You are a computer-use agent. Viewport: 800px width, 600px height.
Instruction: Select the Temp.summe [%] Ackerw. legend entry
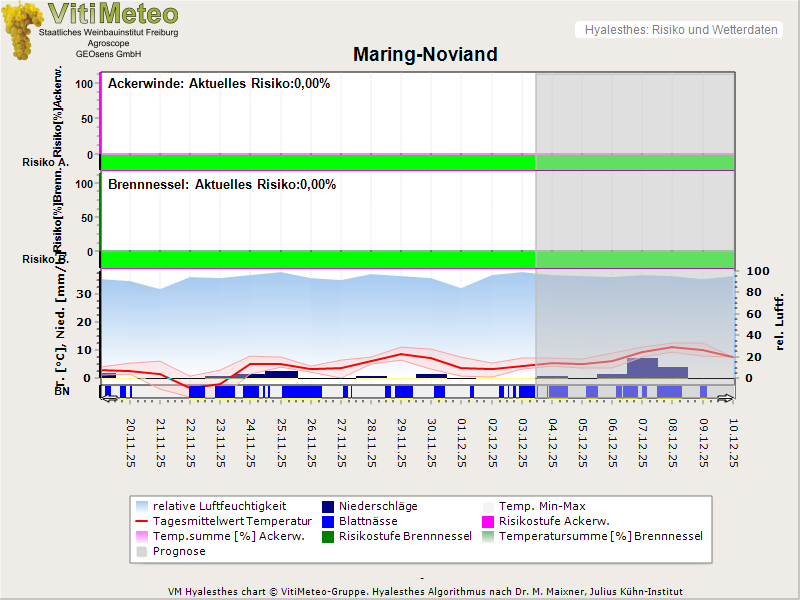pyautogui.click(x=218, y=536)
